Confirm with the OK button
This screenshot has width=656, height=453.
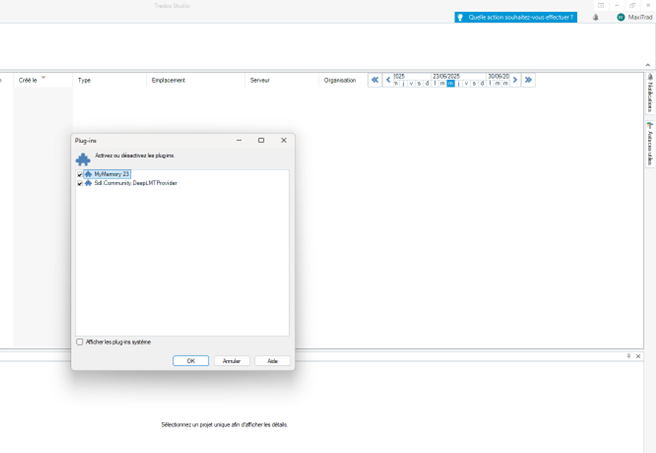(x=191, y=361)
